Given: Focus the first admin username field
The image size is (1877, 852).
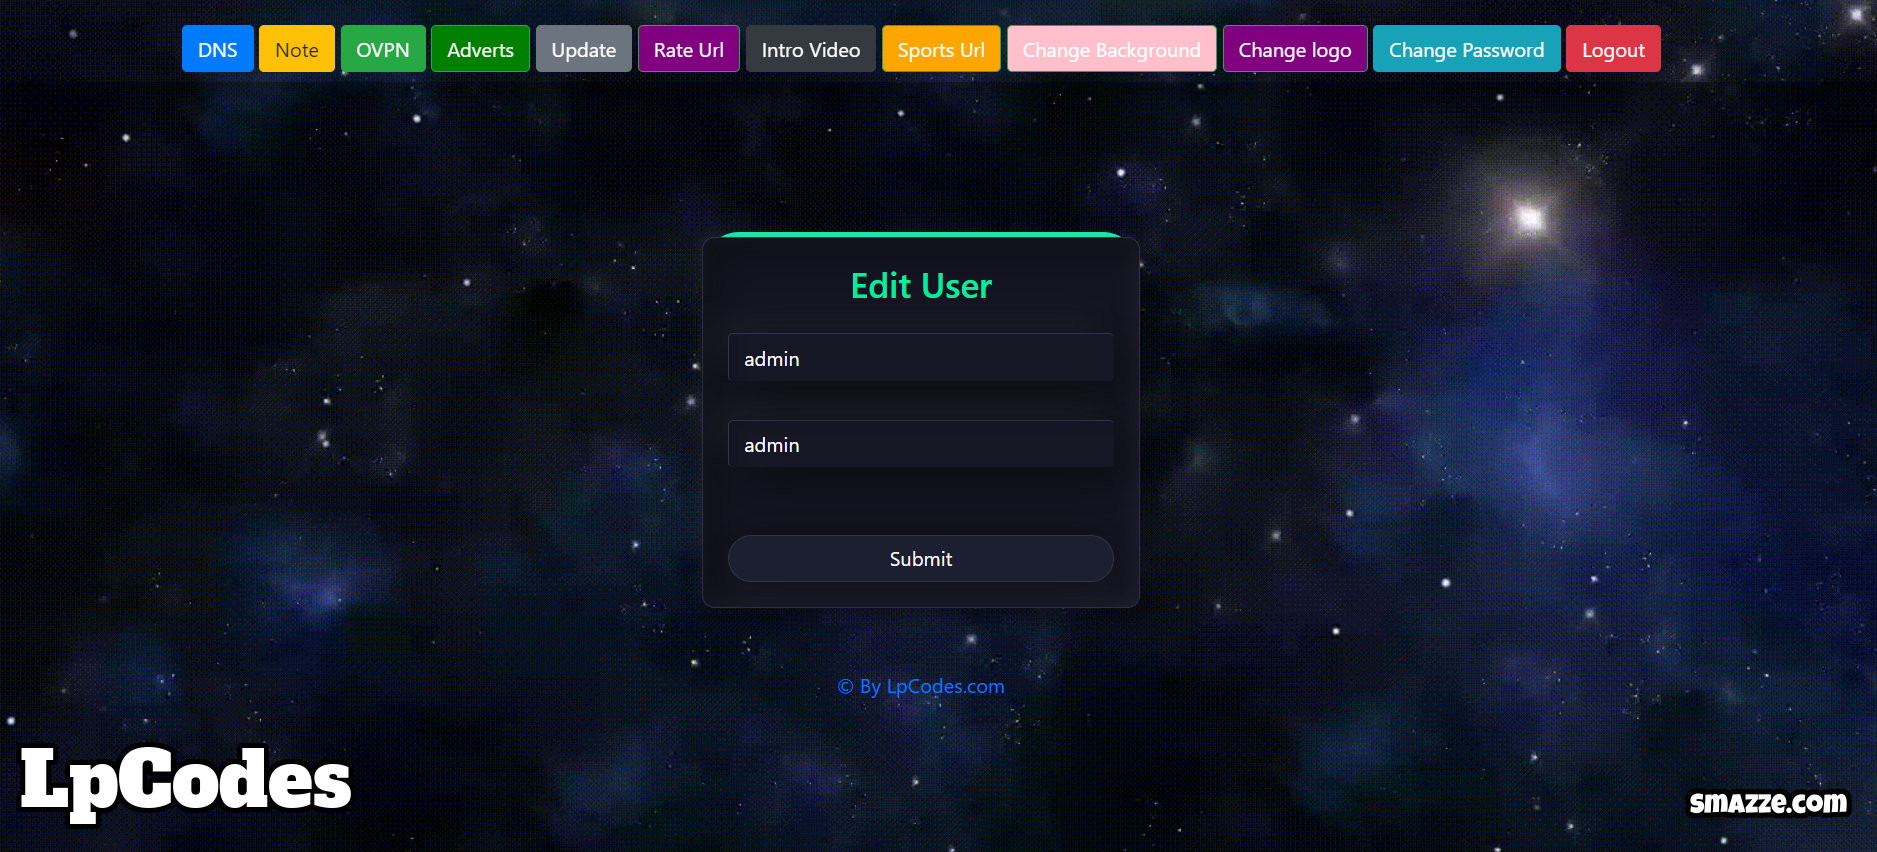Looking at the screenshot, I should point(920,358).
